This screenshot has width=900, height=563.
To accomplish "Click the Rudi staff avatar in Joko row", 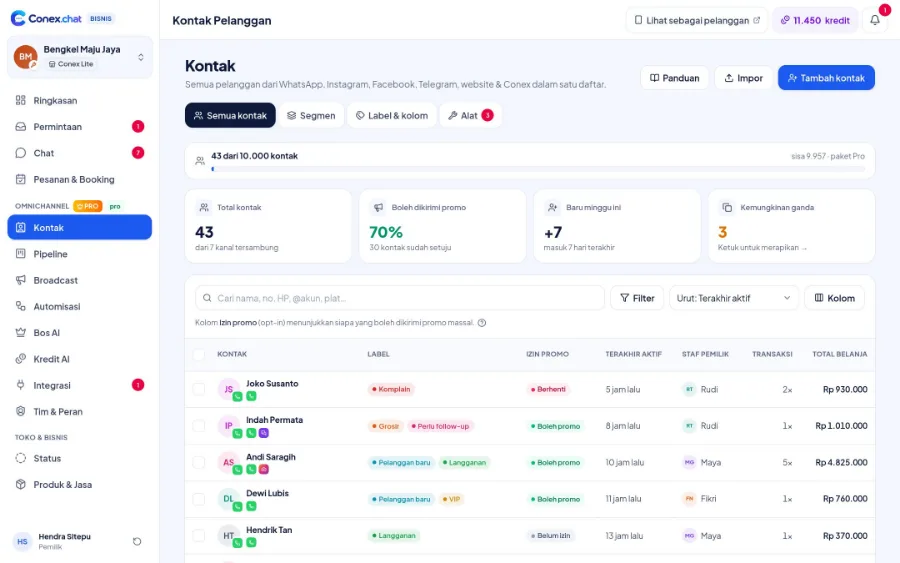I will coord(689,389).
